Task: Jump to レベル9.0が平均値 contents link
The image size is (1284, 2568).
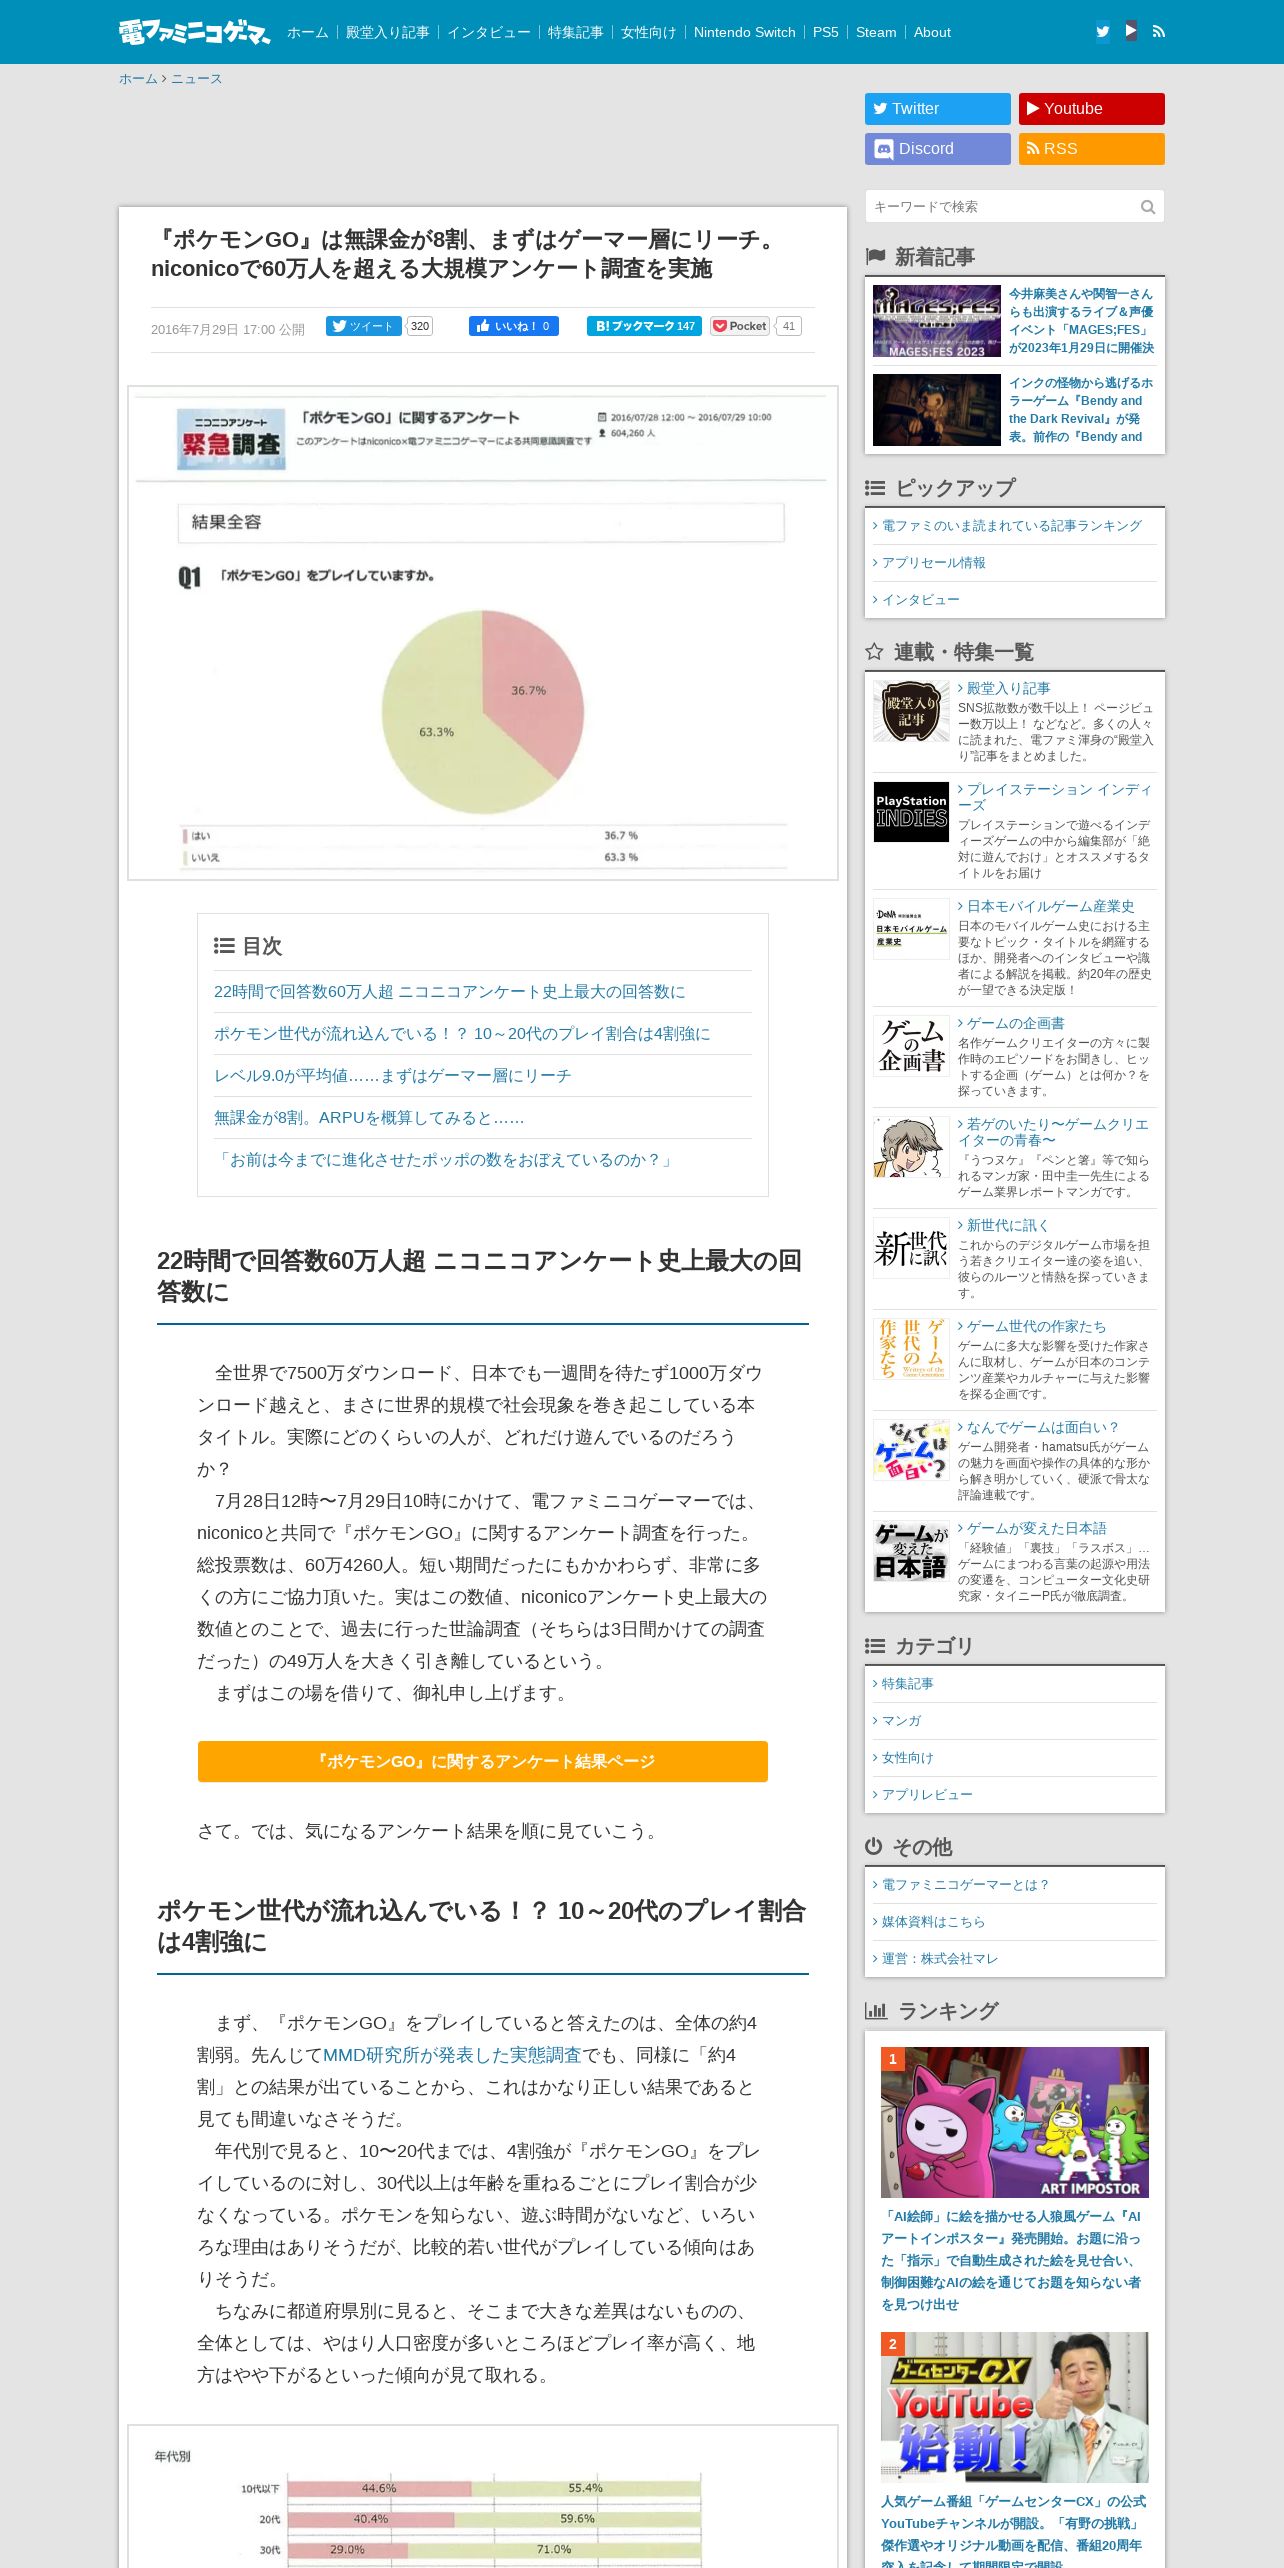Action: [393, 1076]
